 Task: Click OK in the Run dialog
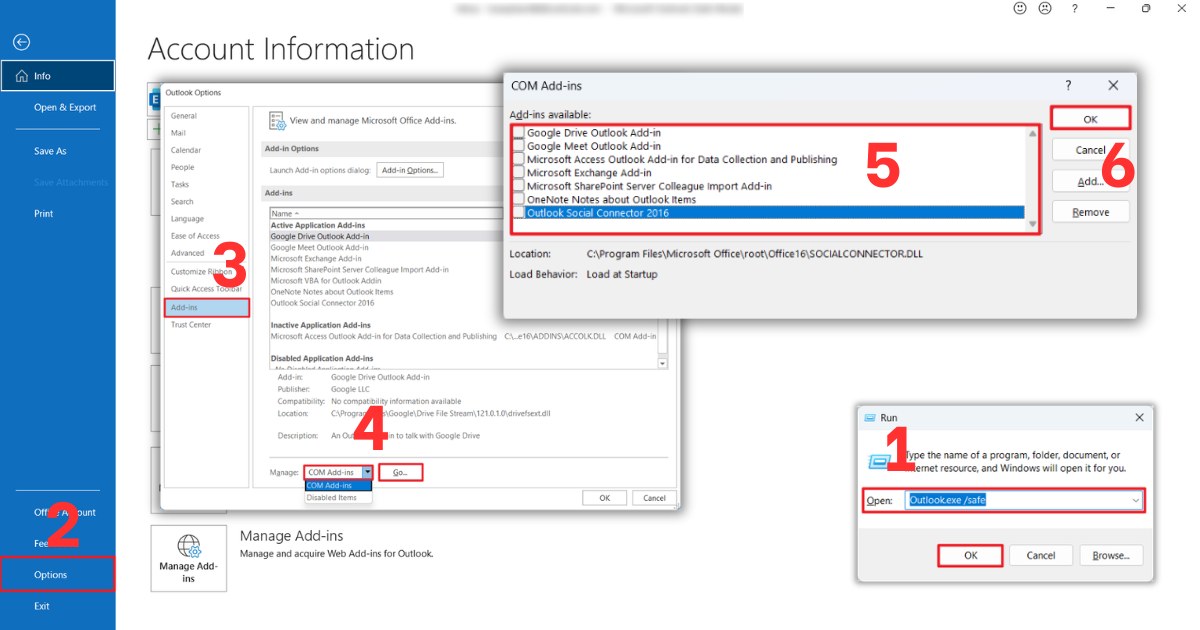pos(970,555)
